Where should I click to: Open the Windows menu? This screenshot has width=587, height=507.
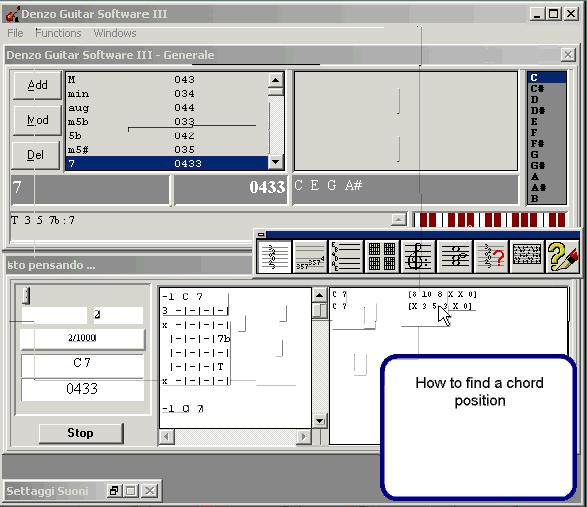coord(115,33)
